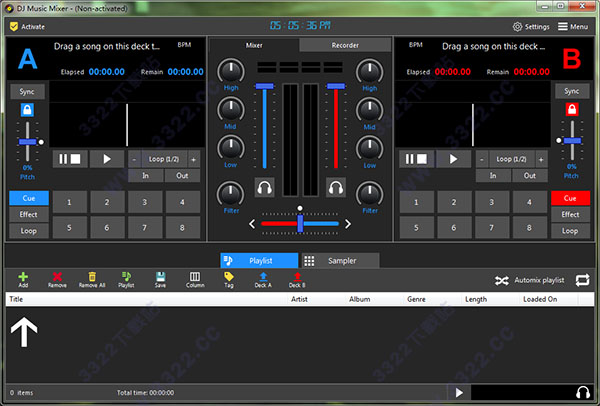Decrease Deck A loop length with minus
600x406 pixels.
(134, 159)
